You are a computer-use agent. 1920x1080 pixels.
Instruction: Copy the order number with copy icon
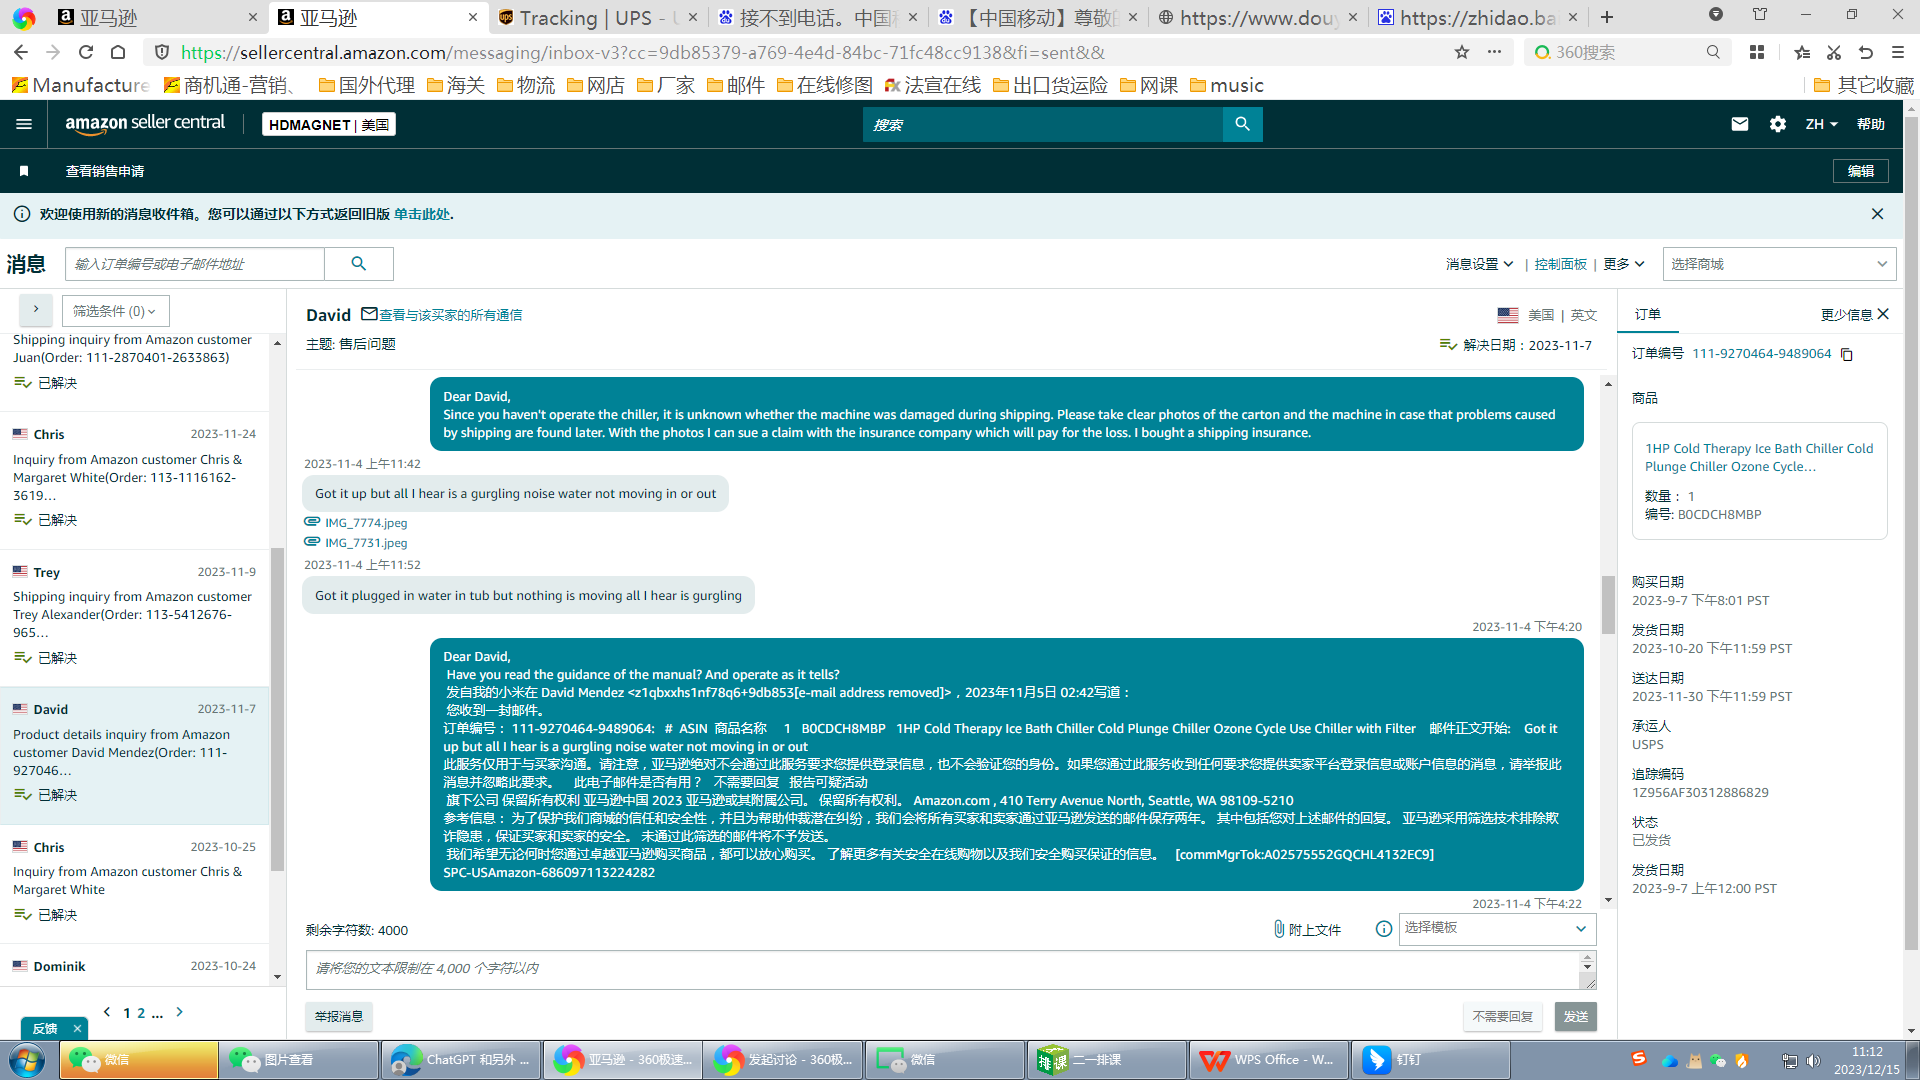1847,354
